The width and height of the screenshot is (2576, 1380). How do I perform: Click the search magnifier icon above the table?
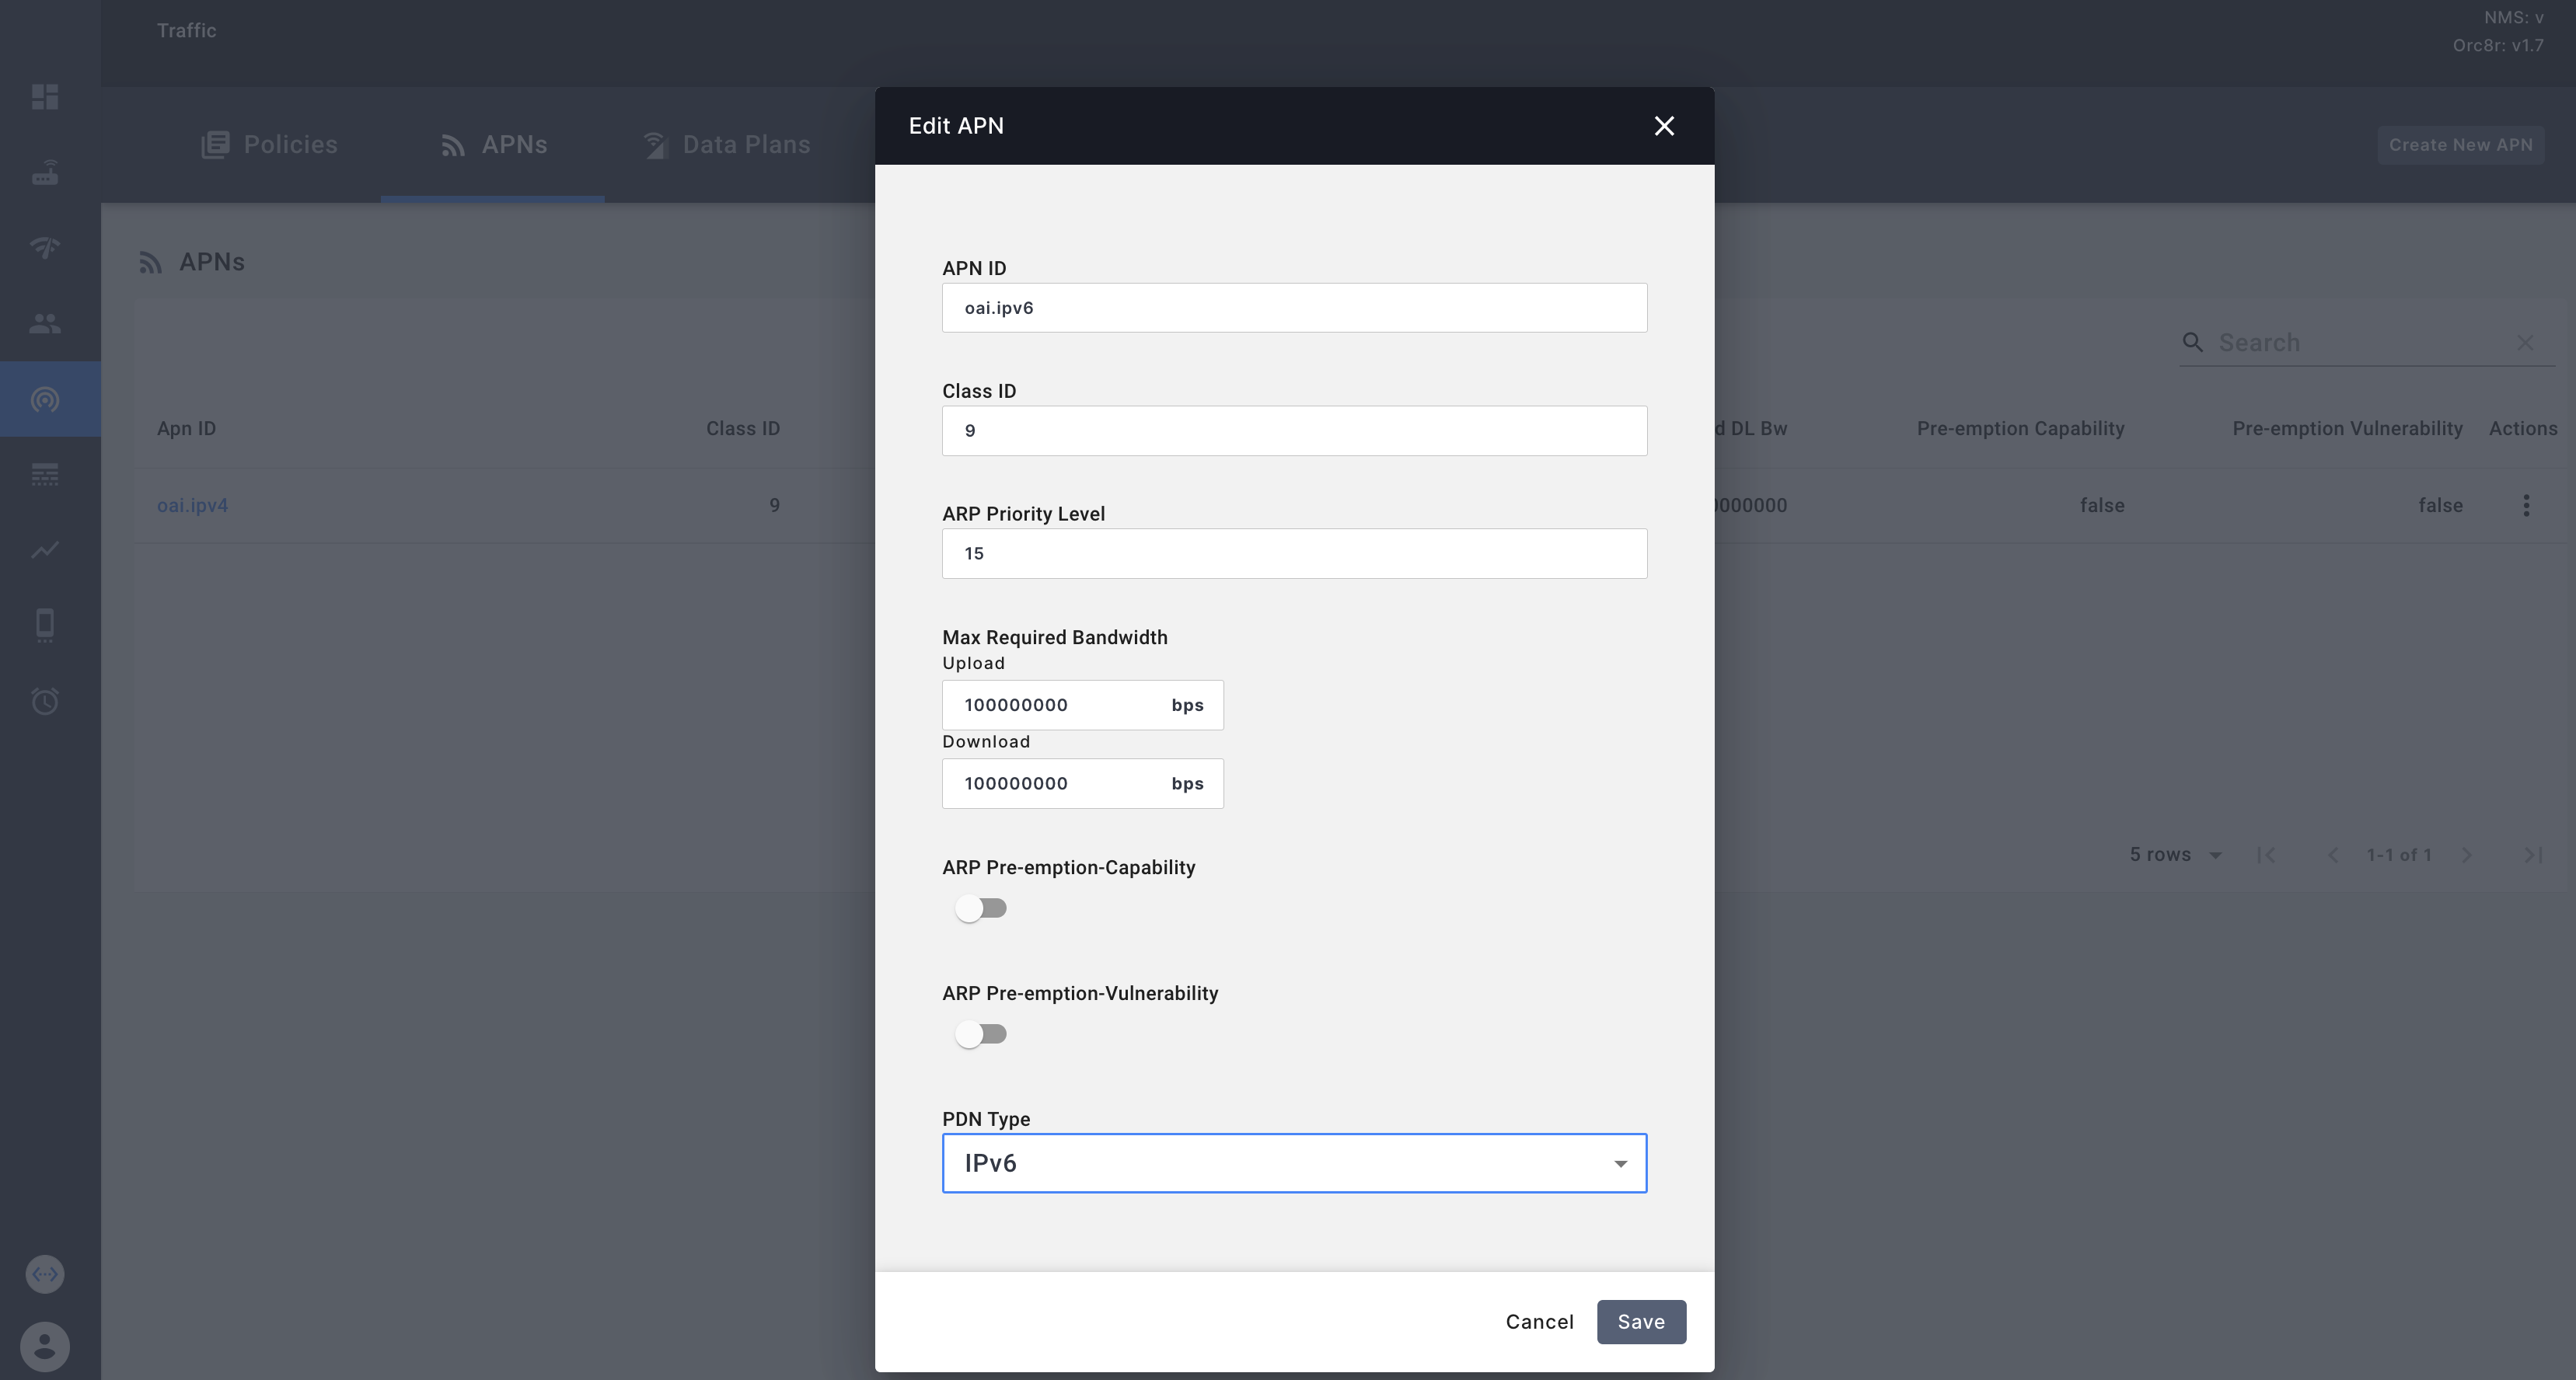(x=2193, y=342)
